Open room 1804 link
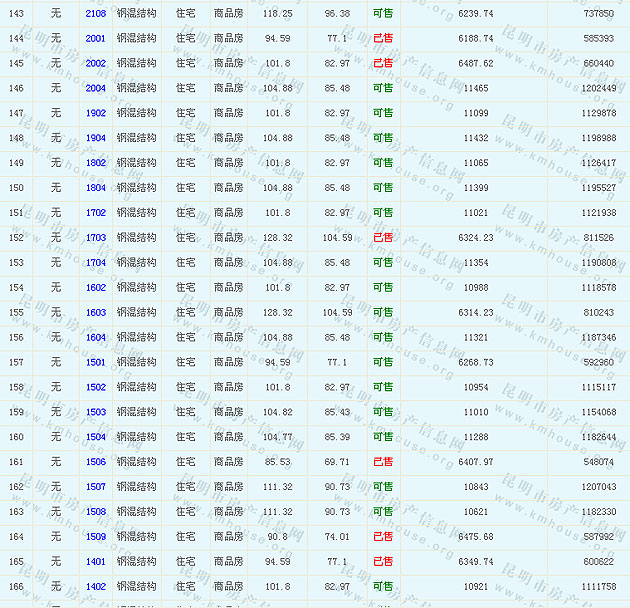 click(x=96, y=188)
